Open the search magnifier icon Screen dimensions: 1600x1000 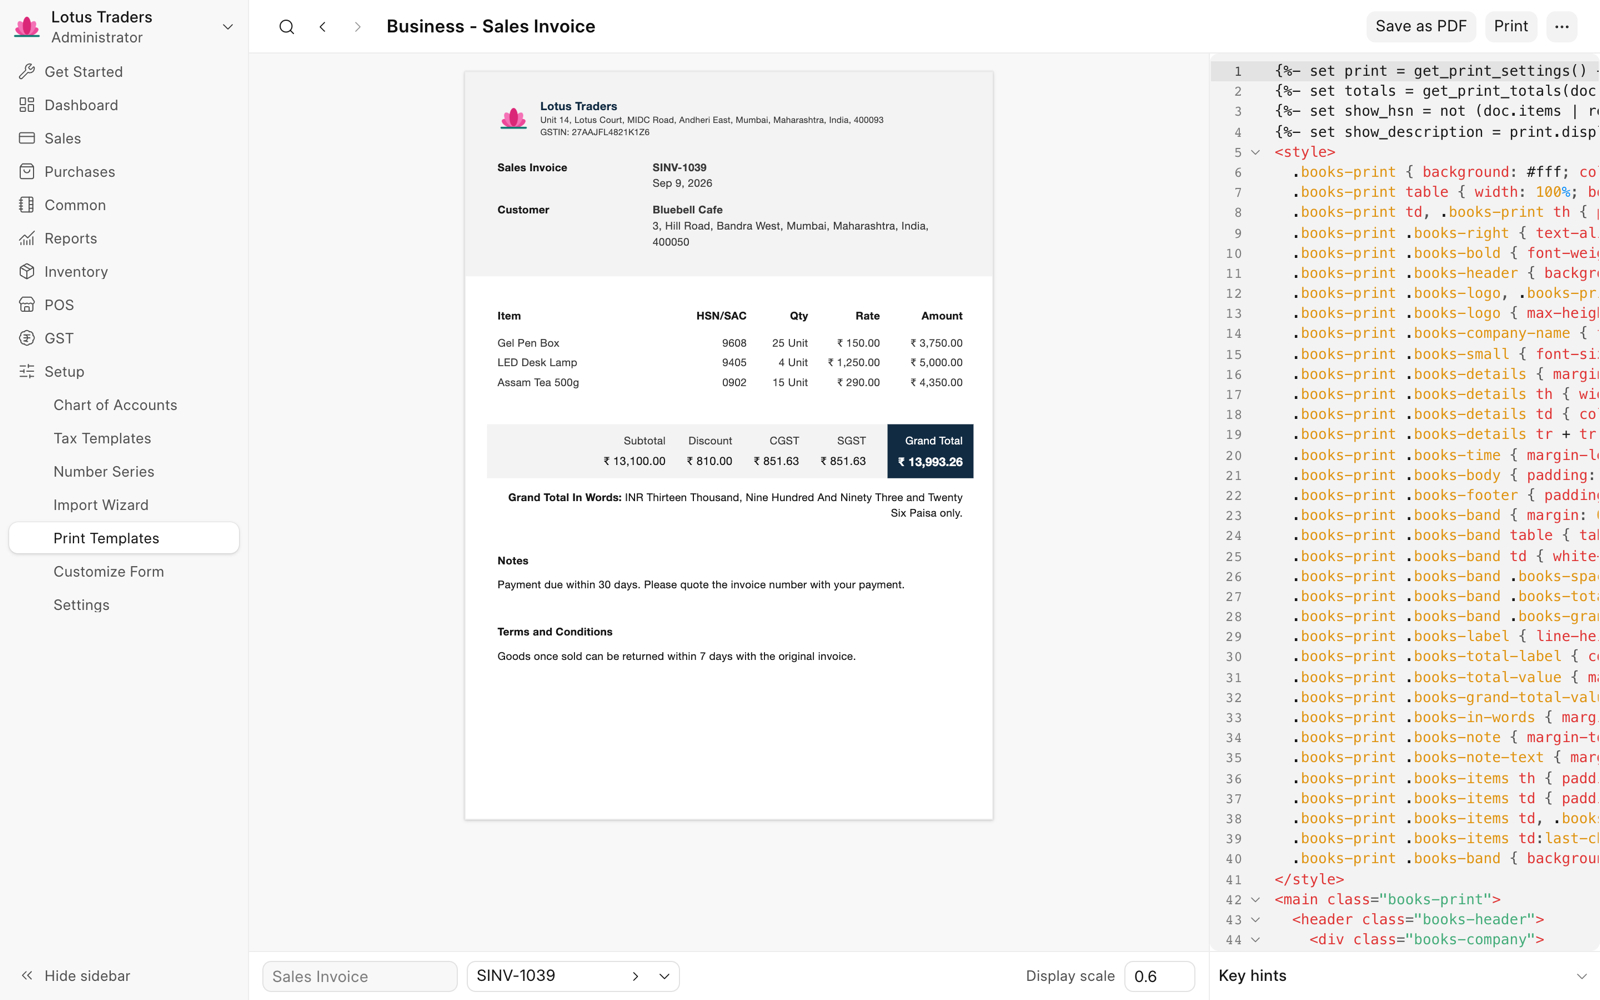pos(287,27)
